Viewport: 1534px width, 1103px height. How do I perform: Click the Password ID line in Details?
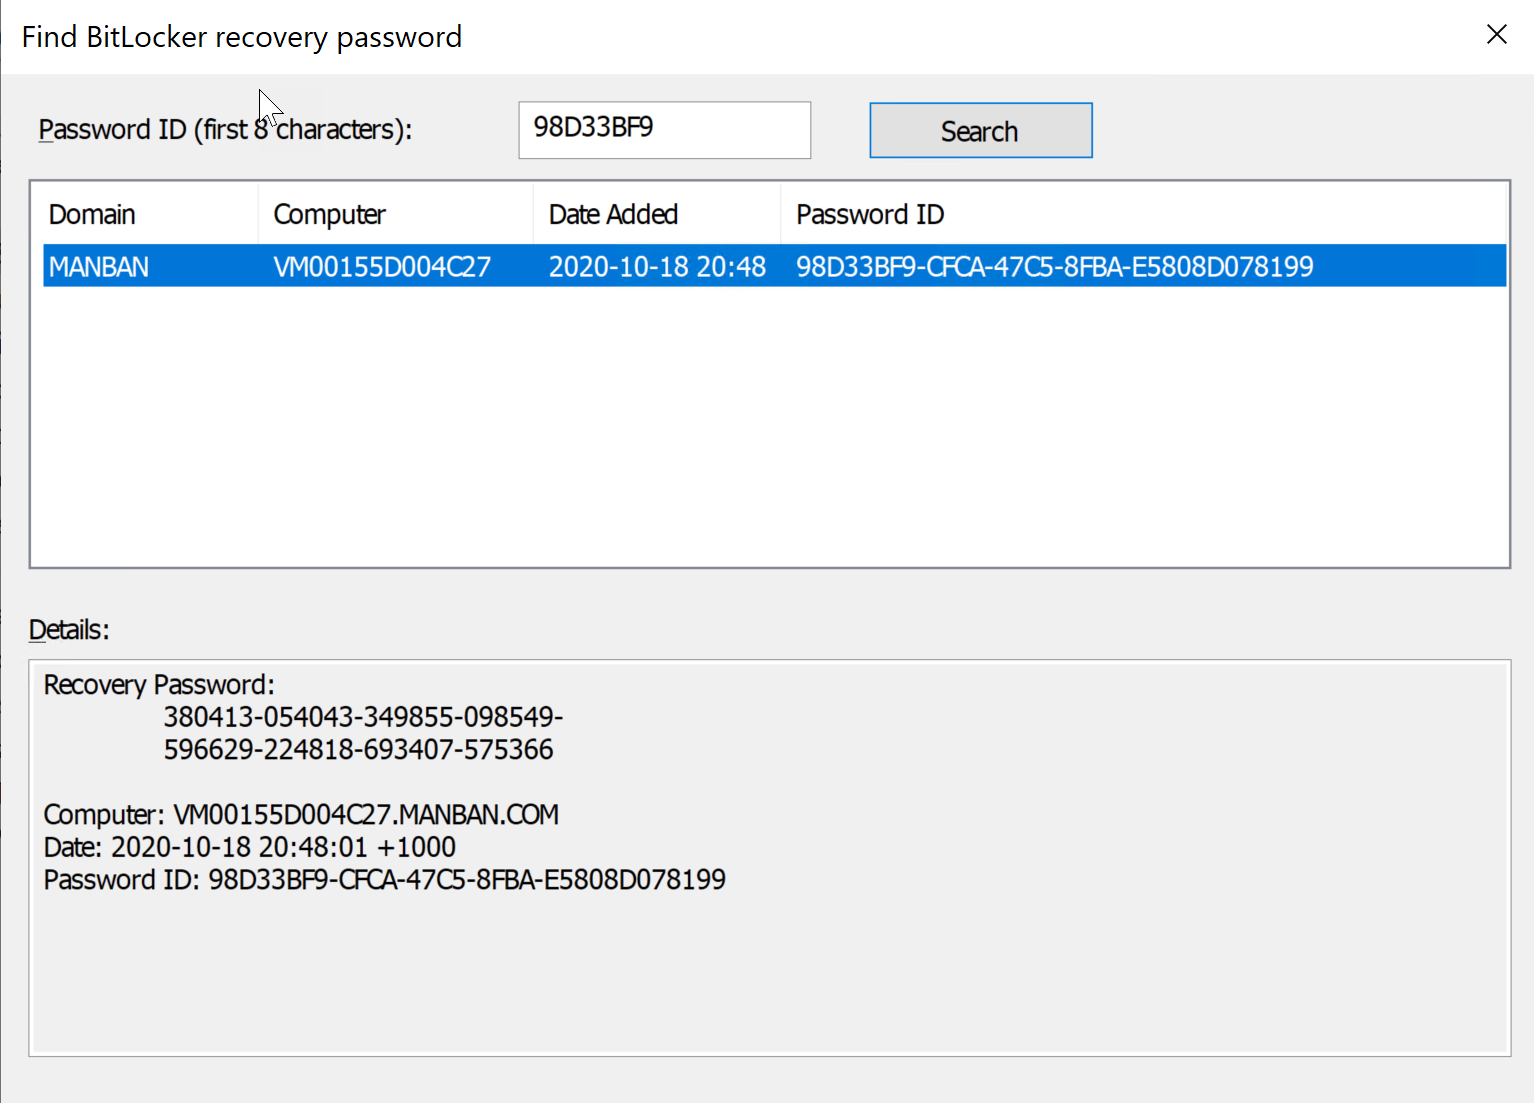point(384,880)
